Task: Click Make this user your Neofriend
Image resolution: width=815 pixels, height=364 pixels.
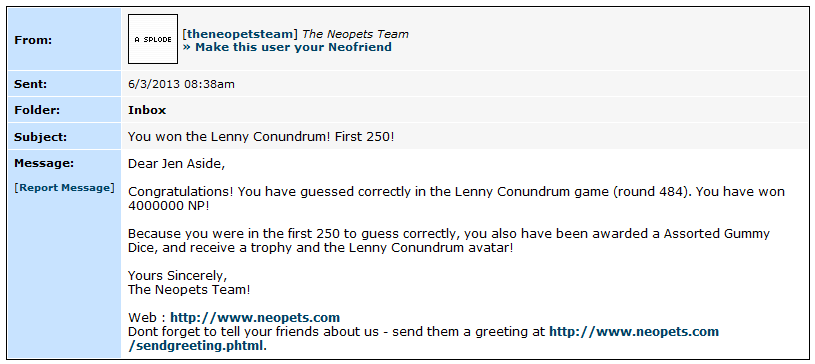Action: [x=287, y=47]
